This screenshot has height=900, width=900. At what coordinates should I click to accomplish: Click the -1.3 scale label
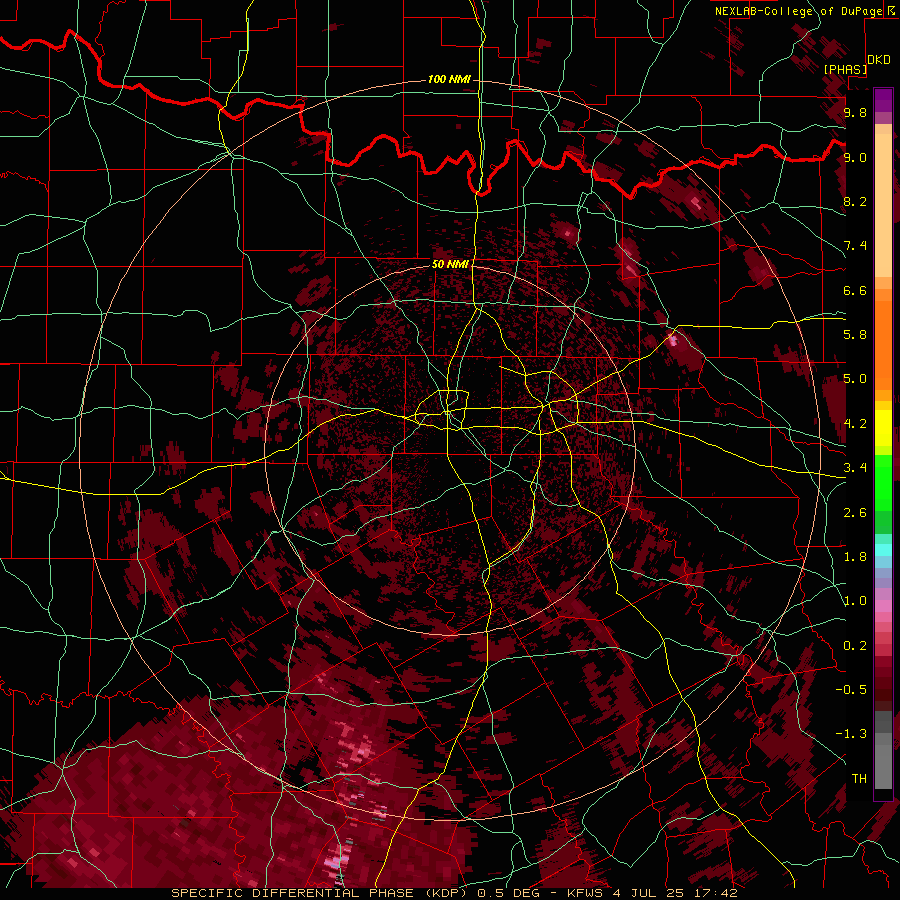(x=851, y=734)
